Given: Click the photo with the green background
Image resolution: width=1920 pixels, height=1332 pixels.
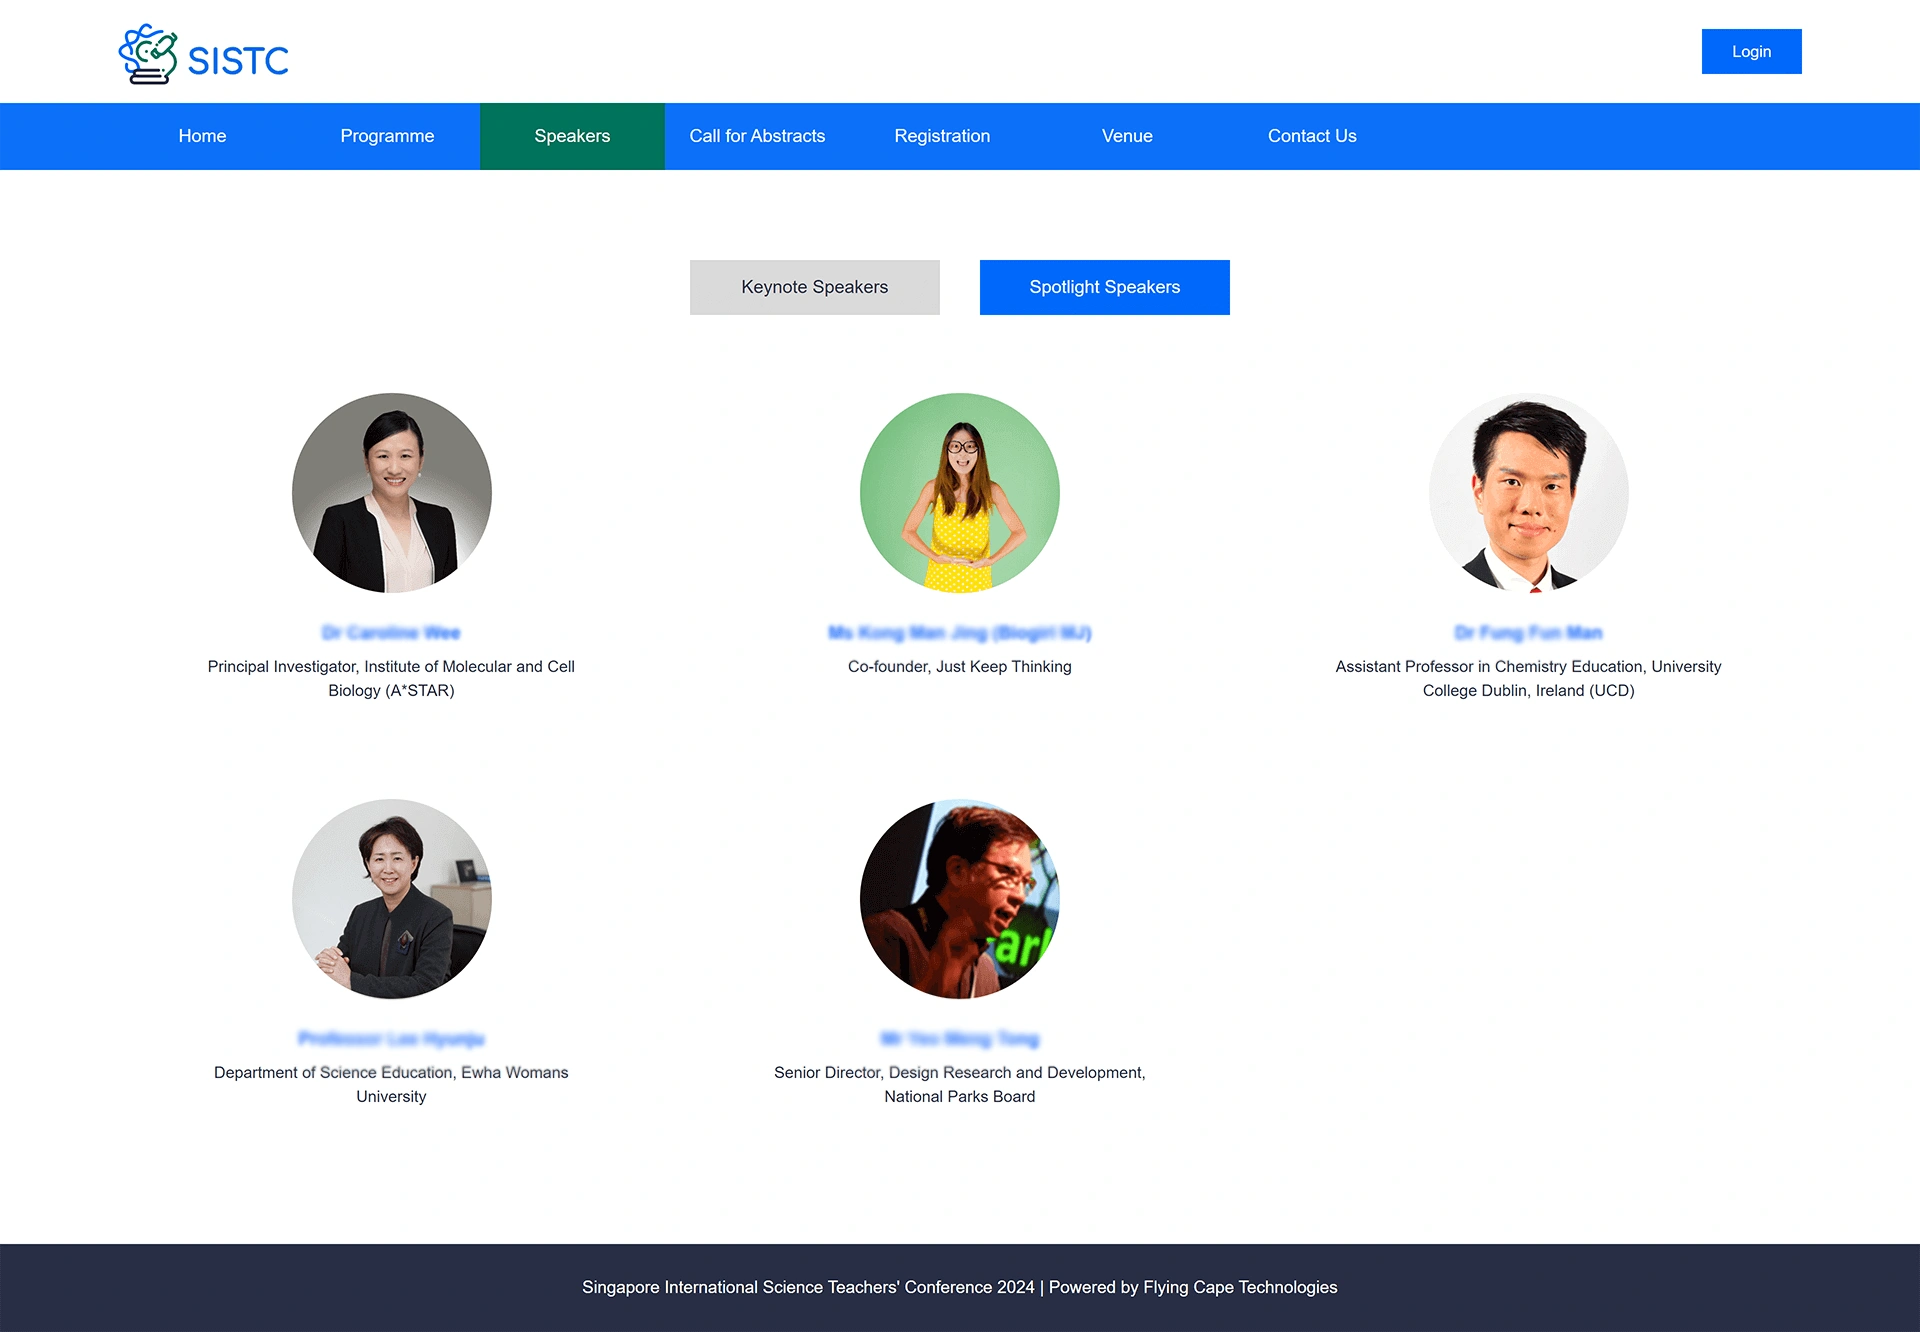Looking at the screenshot, I should (x=959, y=492).
